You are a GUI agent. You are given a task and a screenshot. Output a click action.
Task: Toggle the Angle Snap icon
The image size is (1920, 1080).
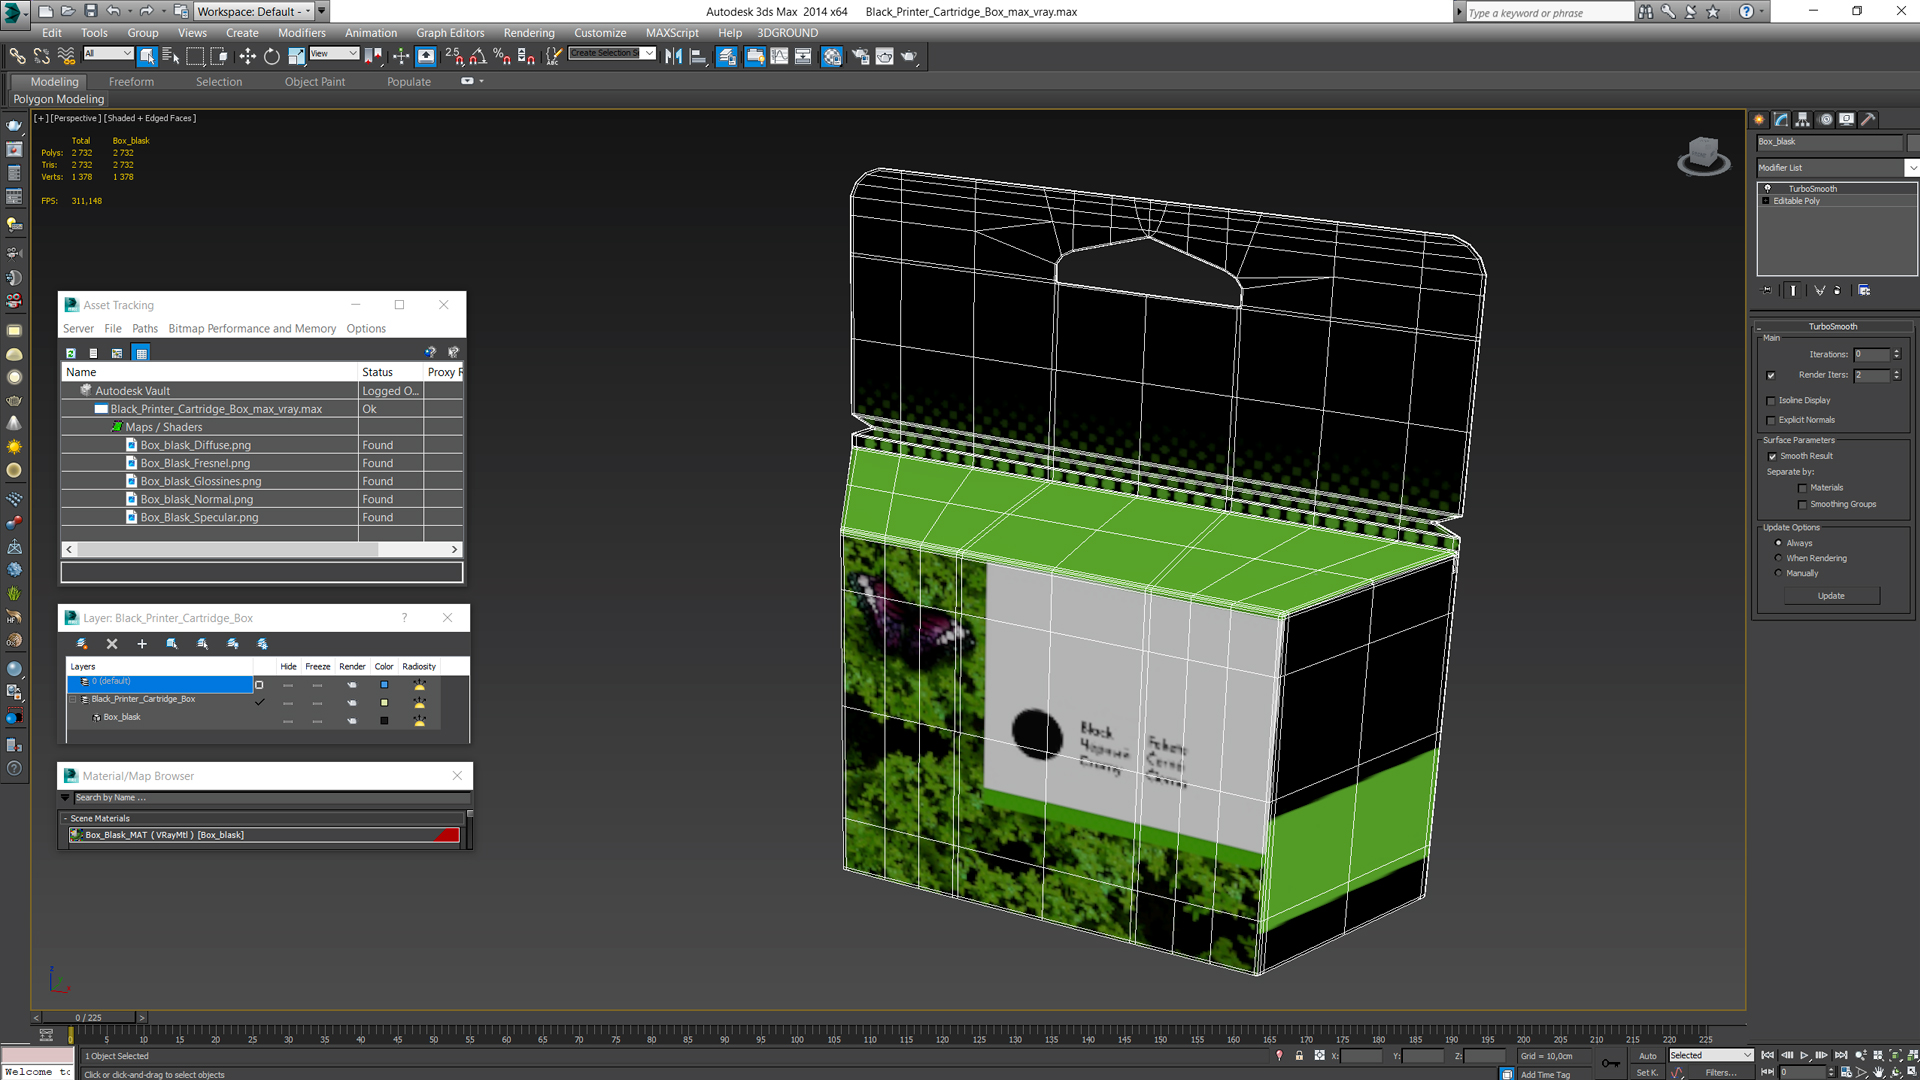coord(478,57)
